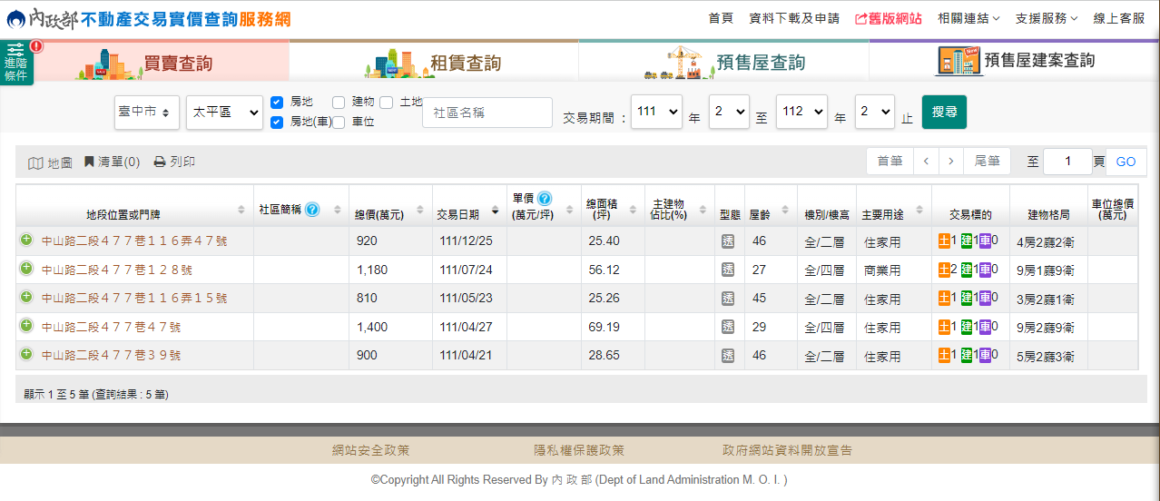Expand the 支援服務 menu
The height and width of the screenshot is (501, 1160).
click(x=1047, y=19)
